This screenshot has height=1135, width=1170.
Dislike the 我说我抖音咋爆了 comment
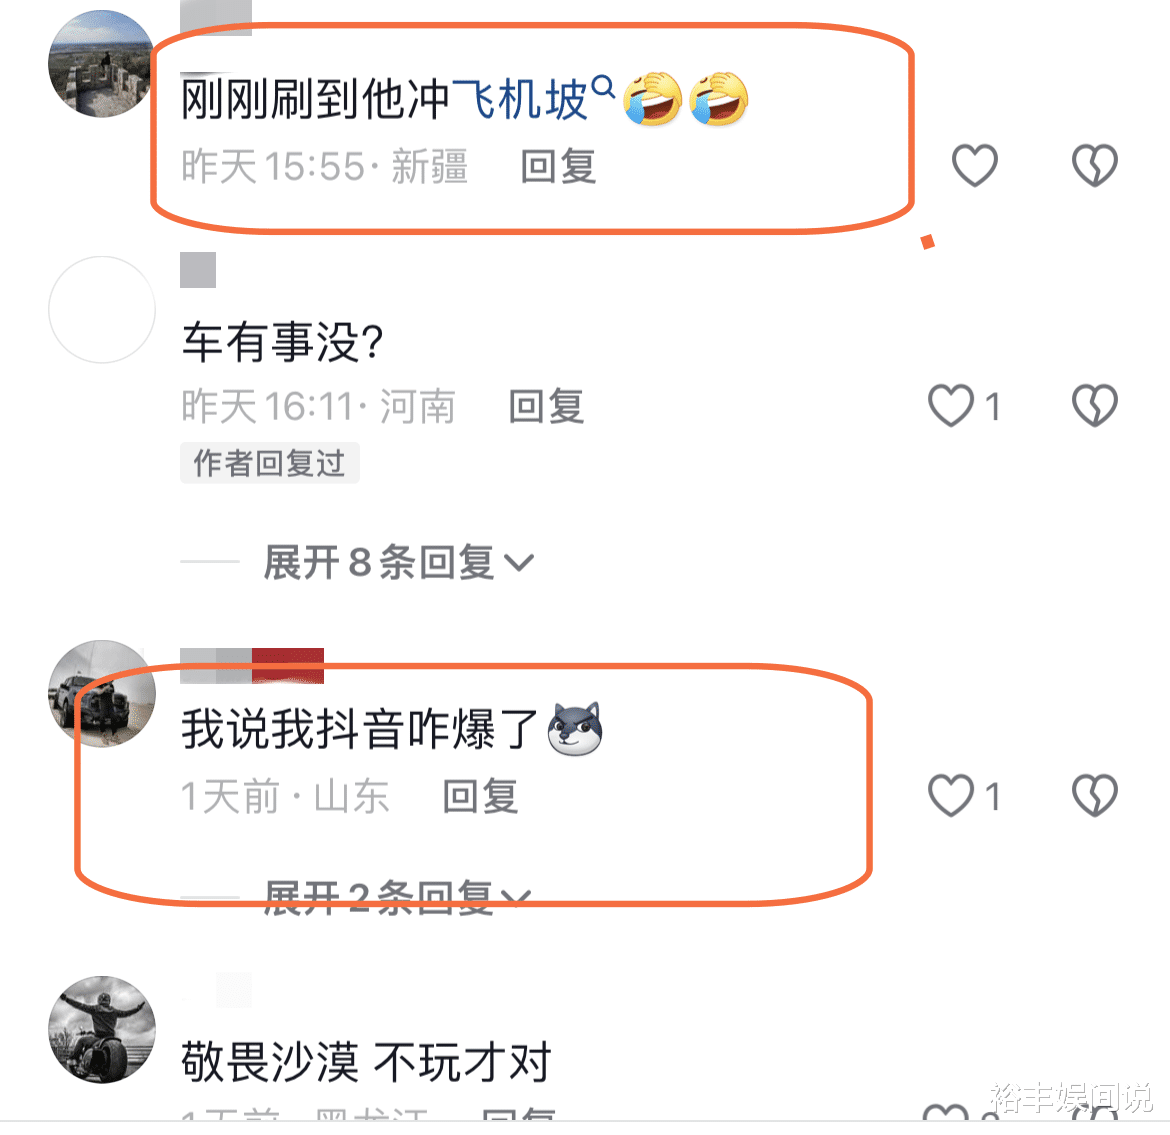(x=1095, y=795)
